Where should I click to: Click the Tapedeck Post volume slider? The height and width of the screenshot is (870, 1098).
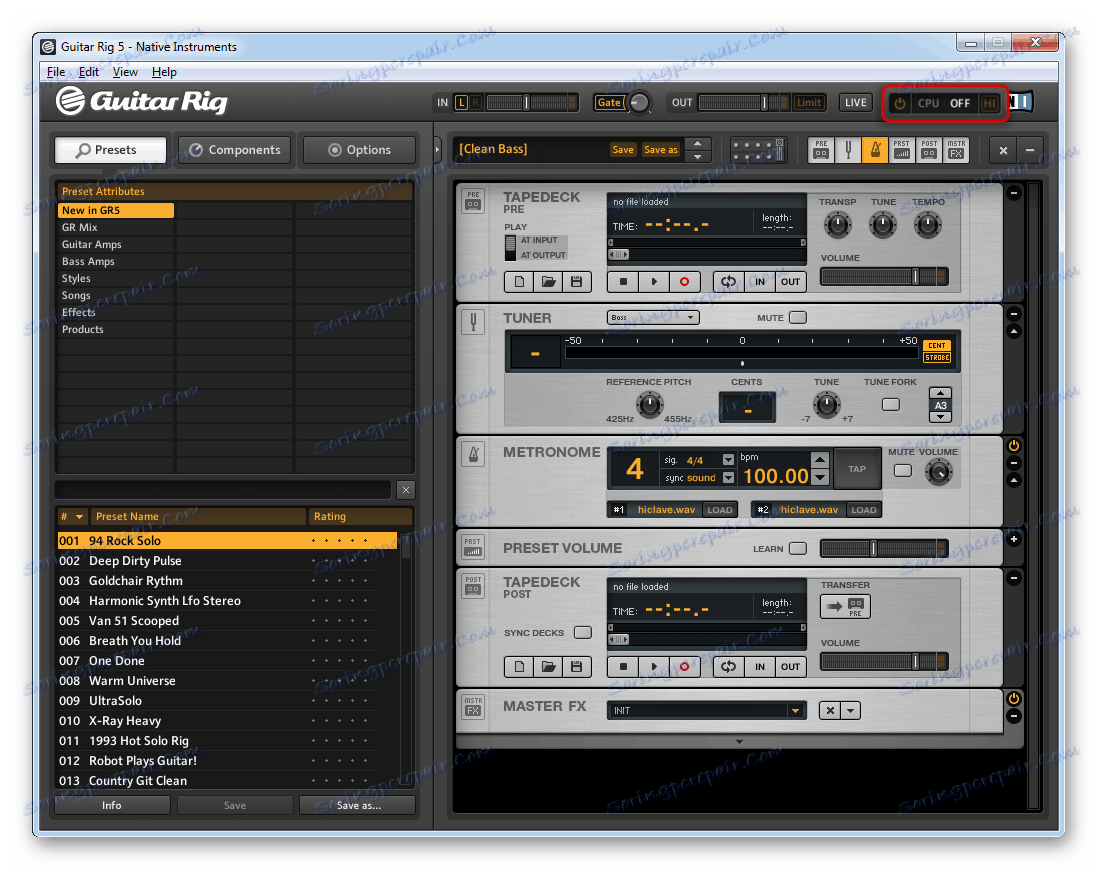[x=884, y=661]
